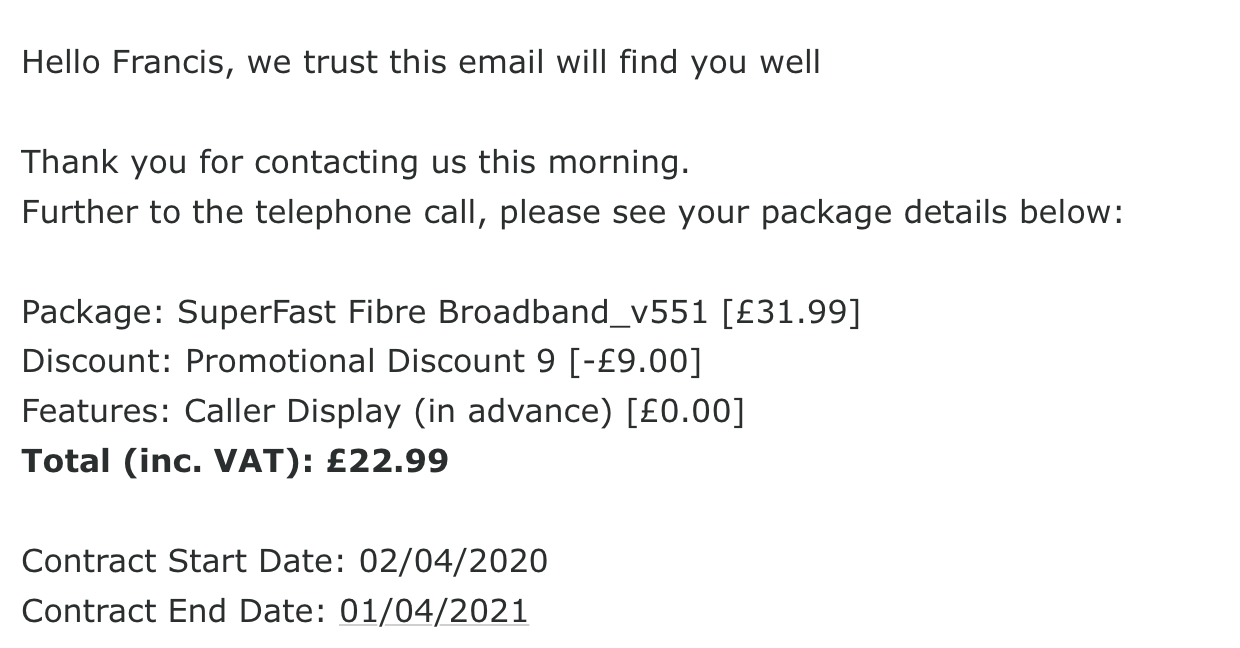Click the words this morning
Viewport: 1240px width, 648px height.
(583, 163)
